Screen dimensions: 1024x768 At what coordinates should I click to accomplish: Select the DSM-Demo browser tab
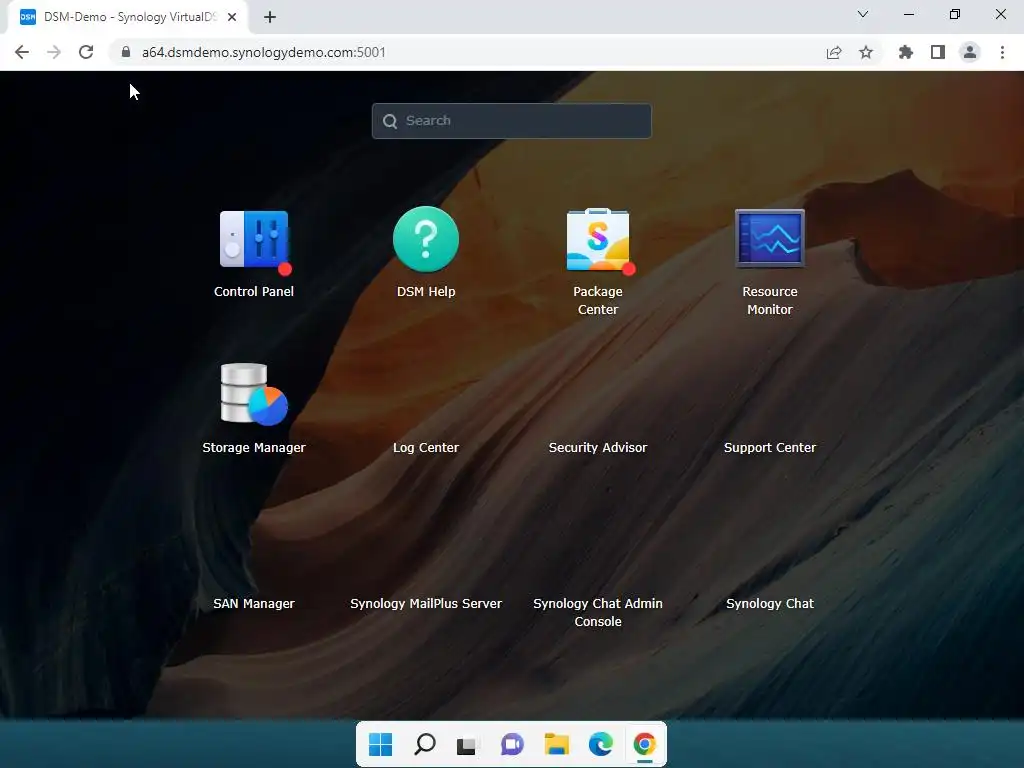[127, 17]
